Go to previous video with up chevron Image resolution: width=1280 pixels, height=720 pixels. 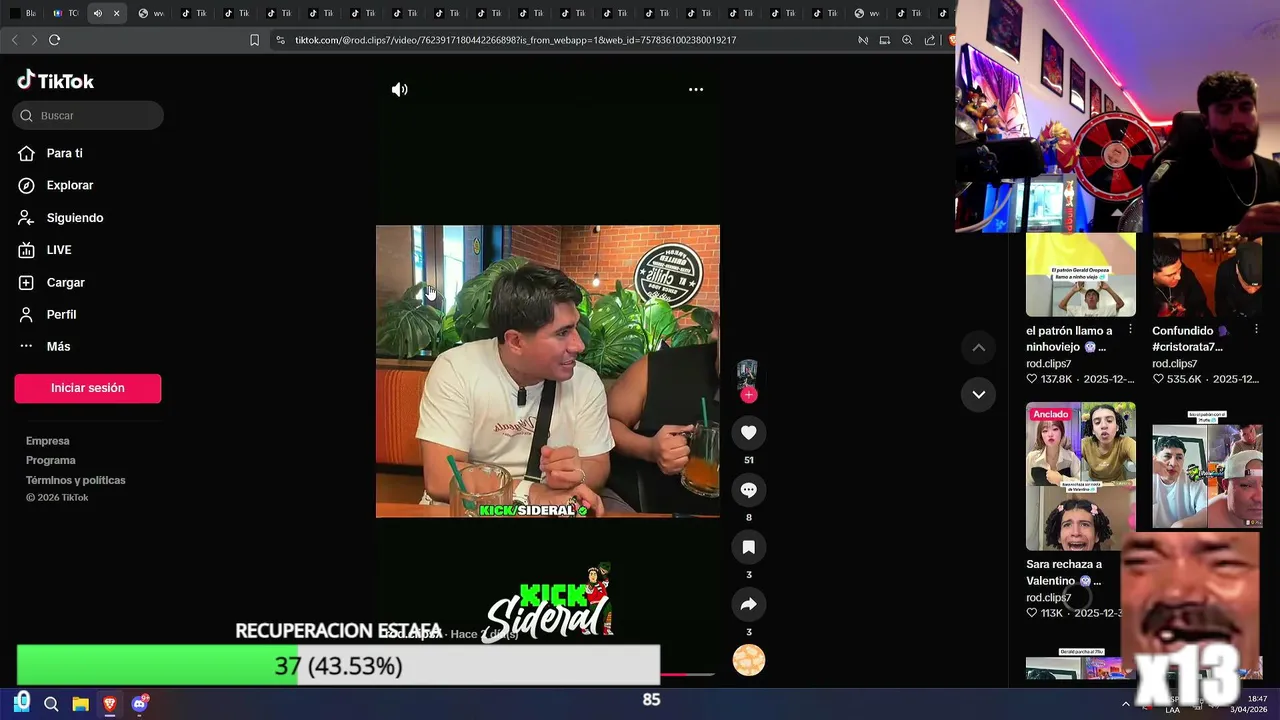[979, 347]
